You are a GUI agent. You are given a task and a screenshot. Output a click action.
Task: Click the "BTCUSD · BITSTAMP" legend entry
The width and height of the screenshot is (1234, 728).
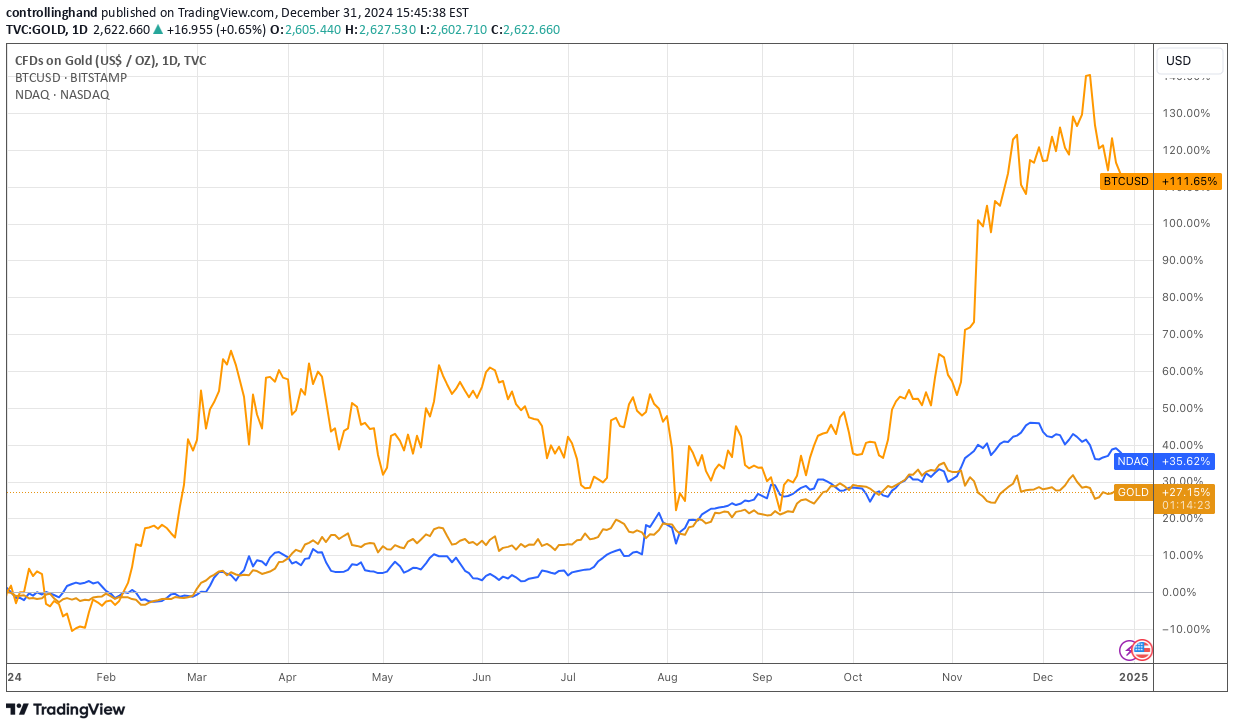[70, 77]
